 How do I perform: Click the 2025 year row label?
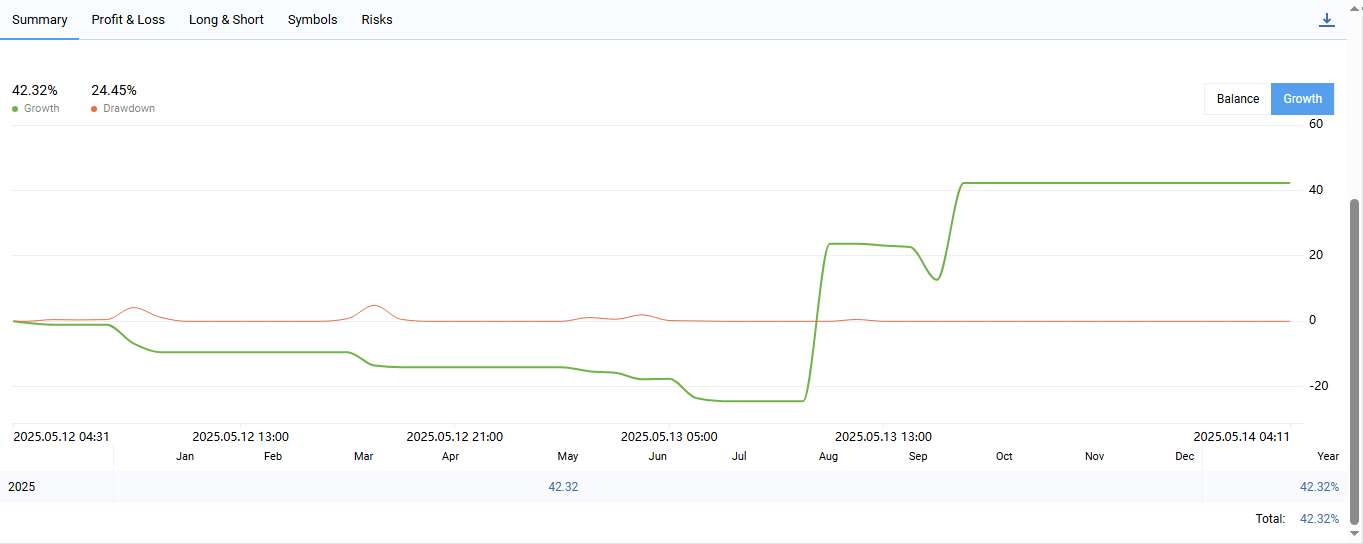21,487
